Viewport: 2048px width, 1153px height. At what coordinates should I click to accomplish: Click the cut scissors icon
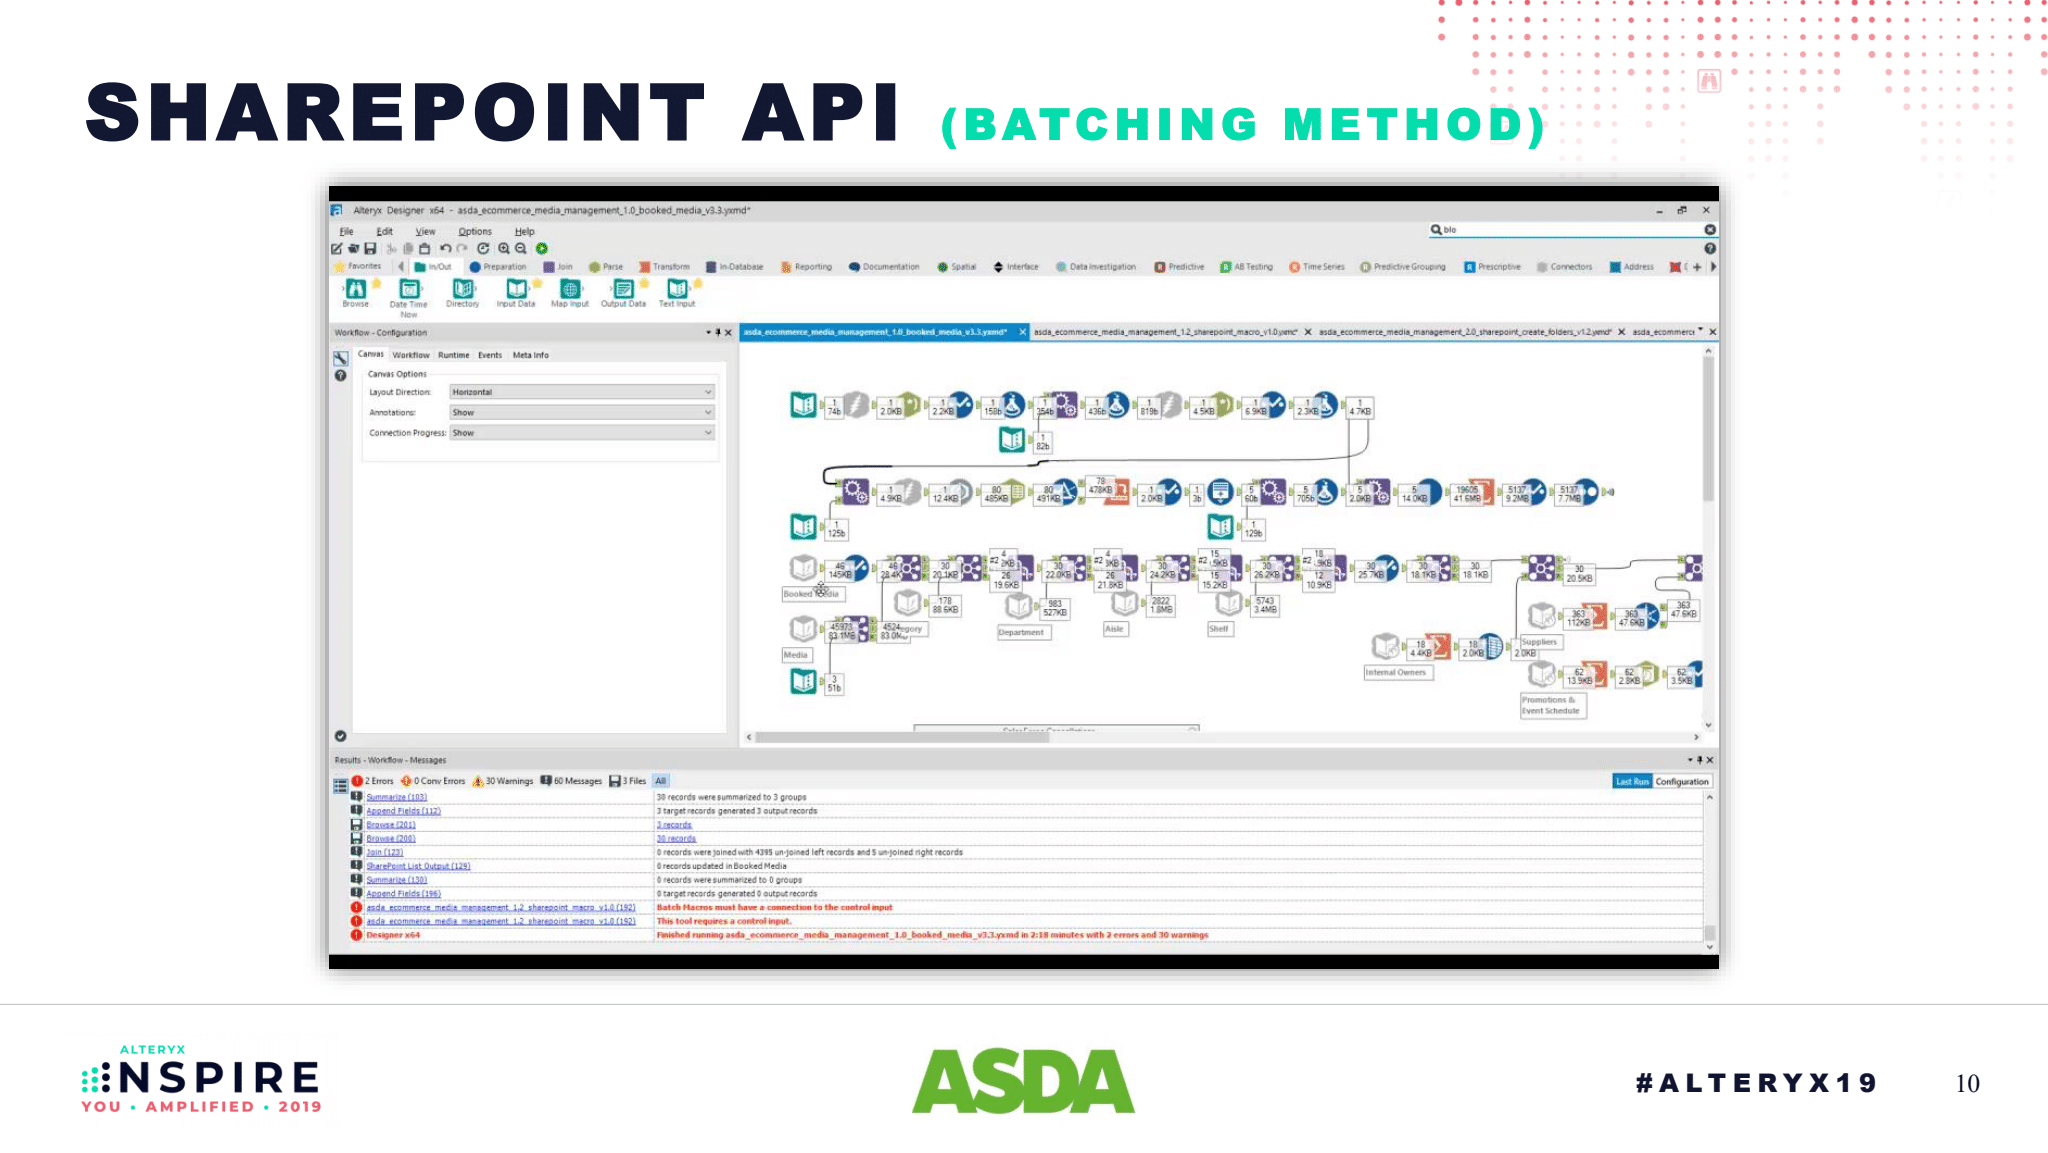[x=391, y=249]
